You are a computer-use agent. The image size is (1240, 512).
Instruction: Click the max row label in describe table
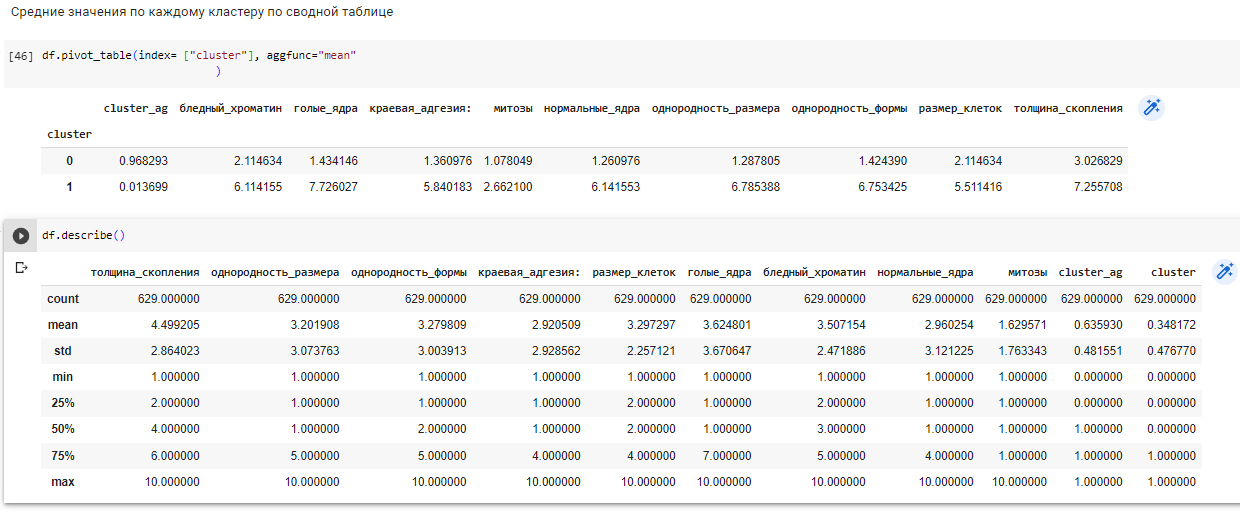pos(65,481)
